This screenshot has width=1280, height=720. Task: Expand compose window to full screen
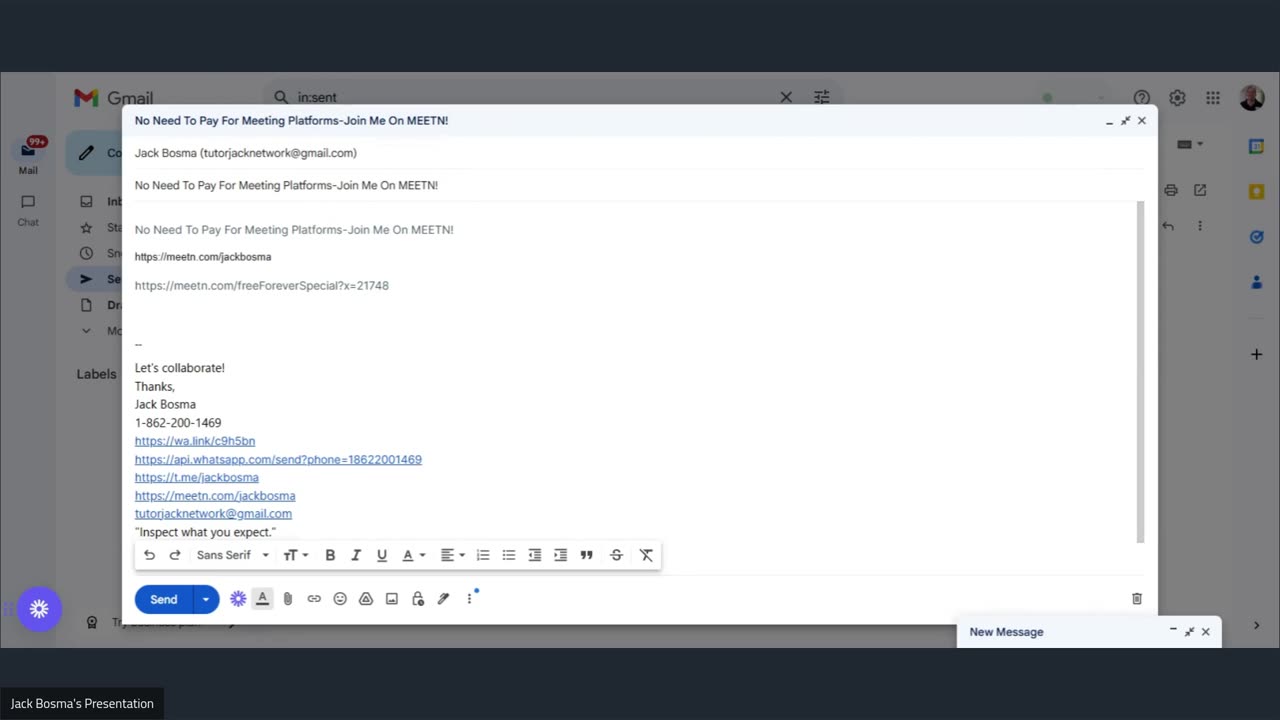(1125, 120)
